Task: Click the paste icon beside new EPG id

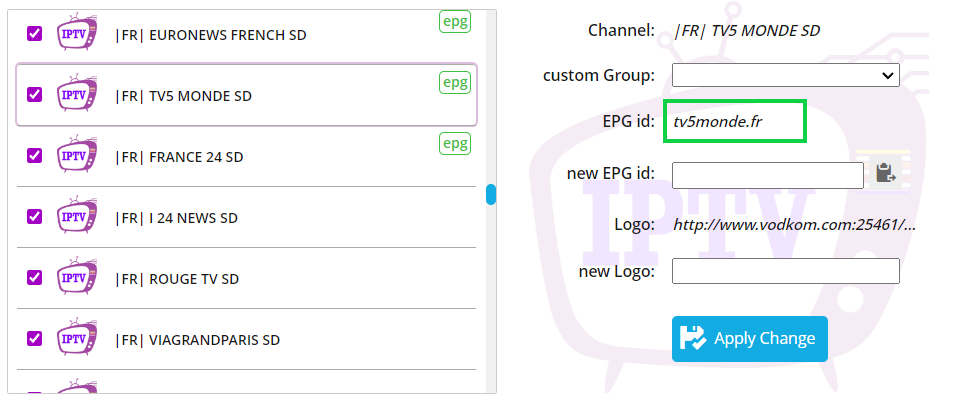Action: pos(885,173)
